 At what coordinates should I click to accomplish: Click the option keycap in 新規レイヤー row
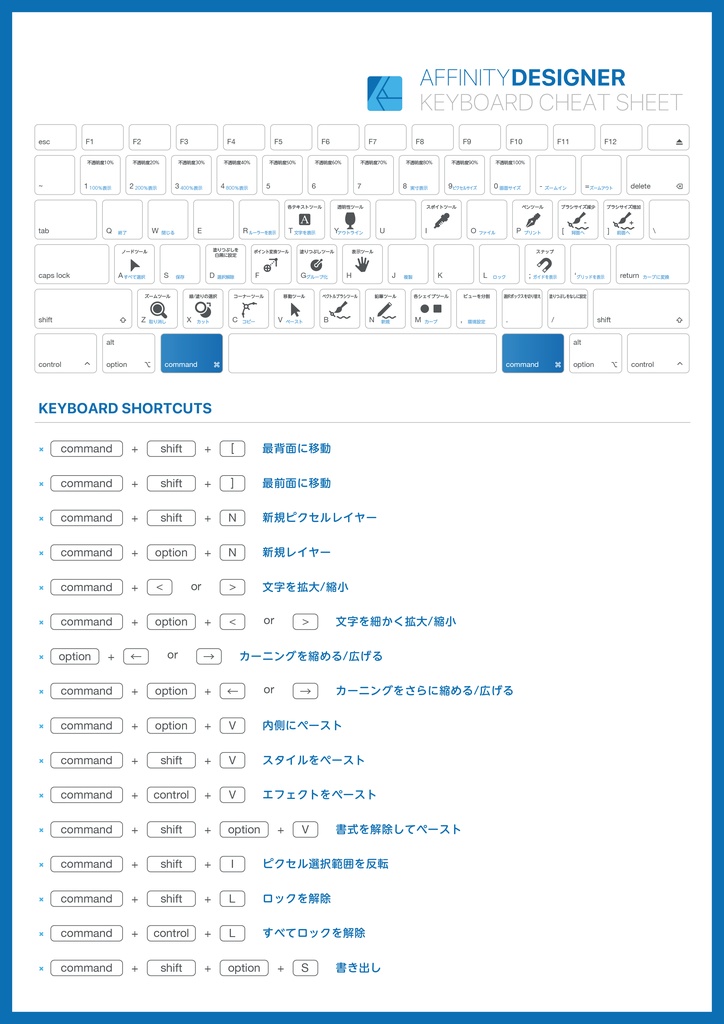171,552
